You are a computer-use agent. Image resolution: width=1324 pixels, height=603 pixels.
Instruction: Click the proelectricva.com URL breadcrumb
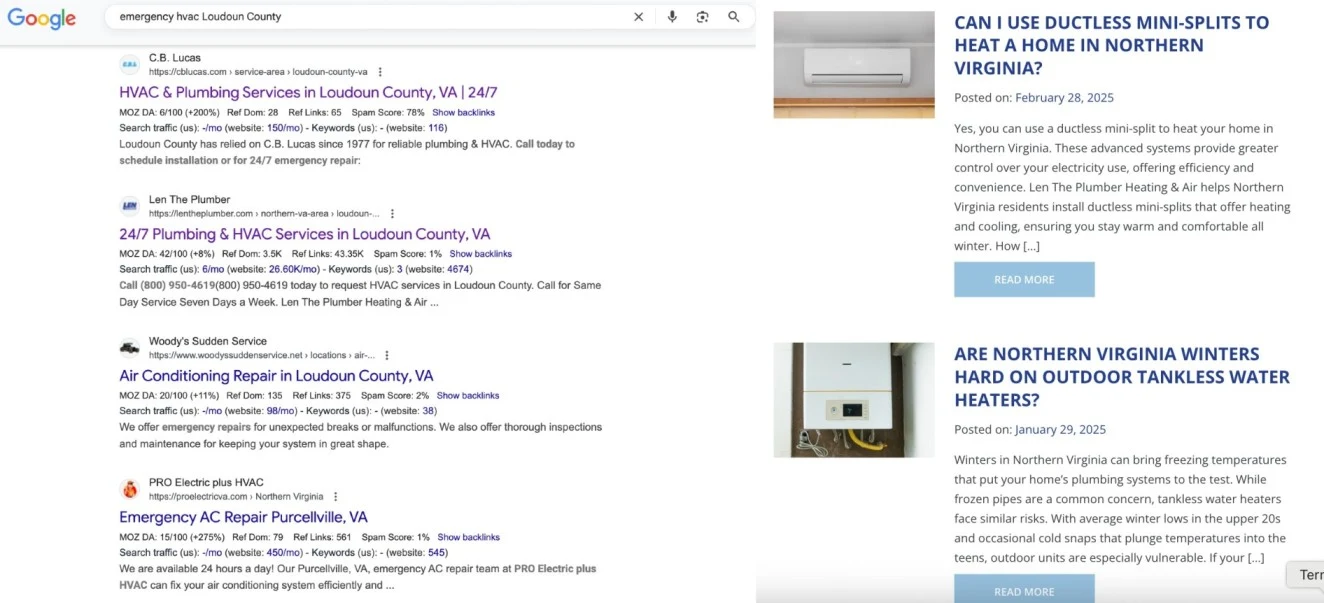pyautogui.click(x=236, y=497)
